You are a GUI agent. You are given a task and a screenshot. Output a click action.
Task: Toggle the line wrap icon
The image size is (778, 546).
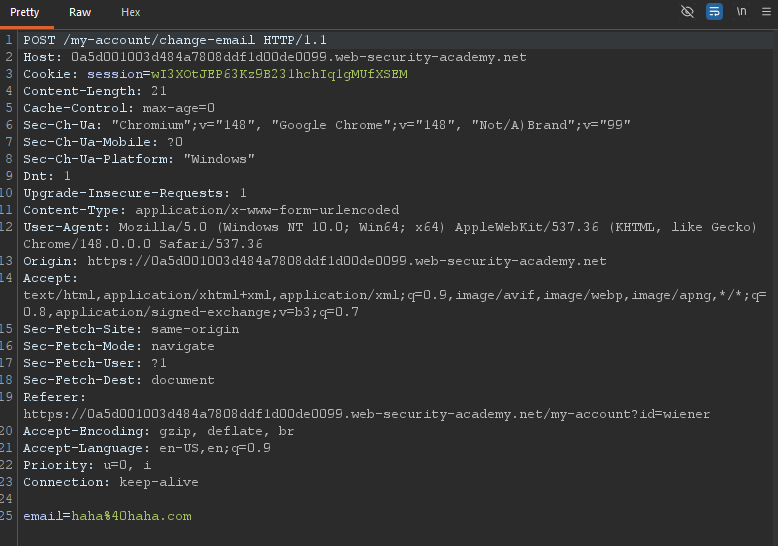tap(714, 11)
